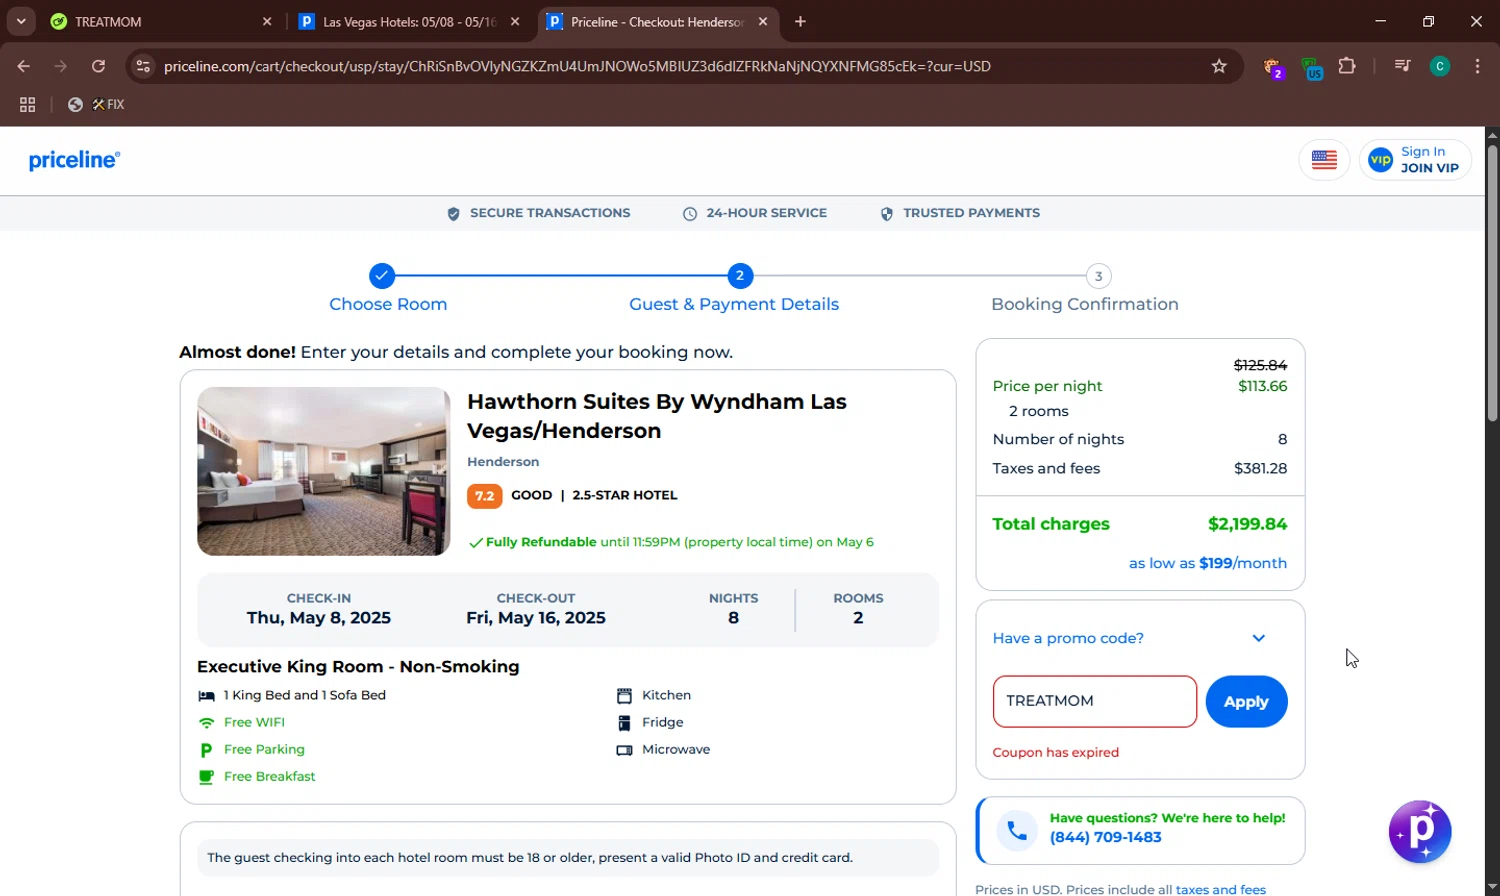
Task: Close the TREATMOM tab
Action: pyautogui.click(x=267, y=21)
